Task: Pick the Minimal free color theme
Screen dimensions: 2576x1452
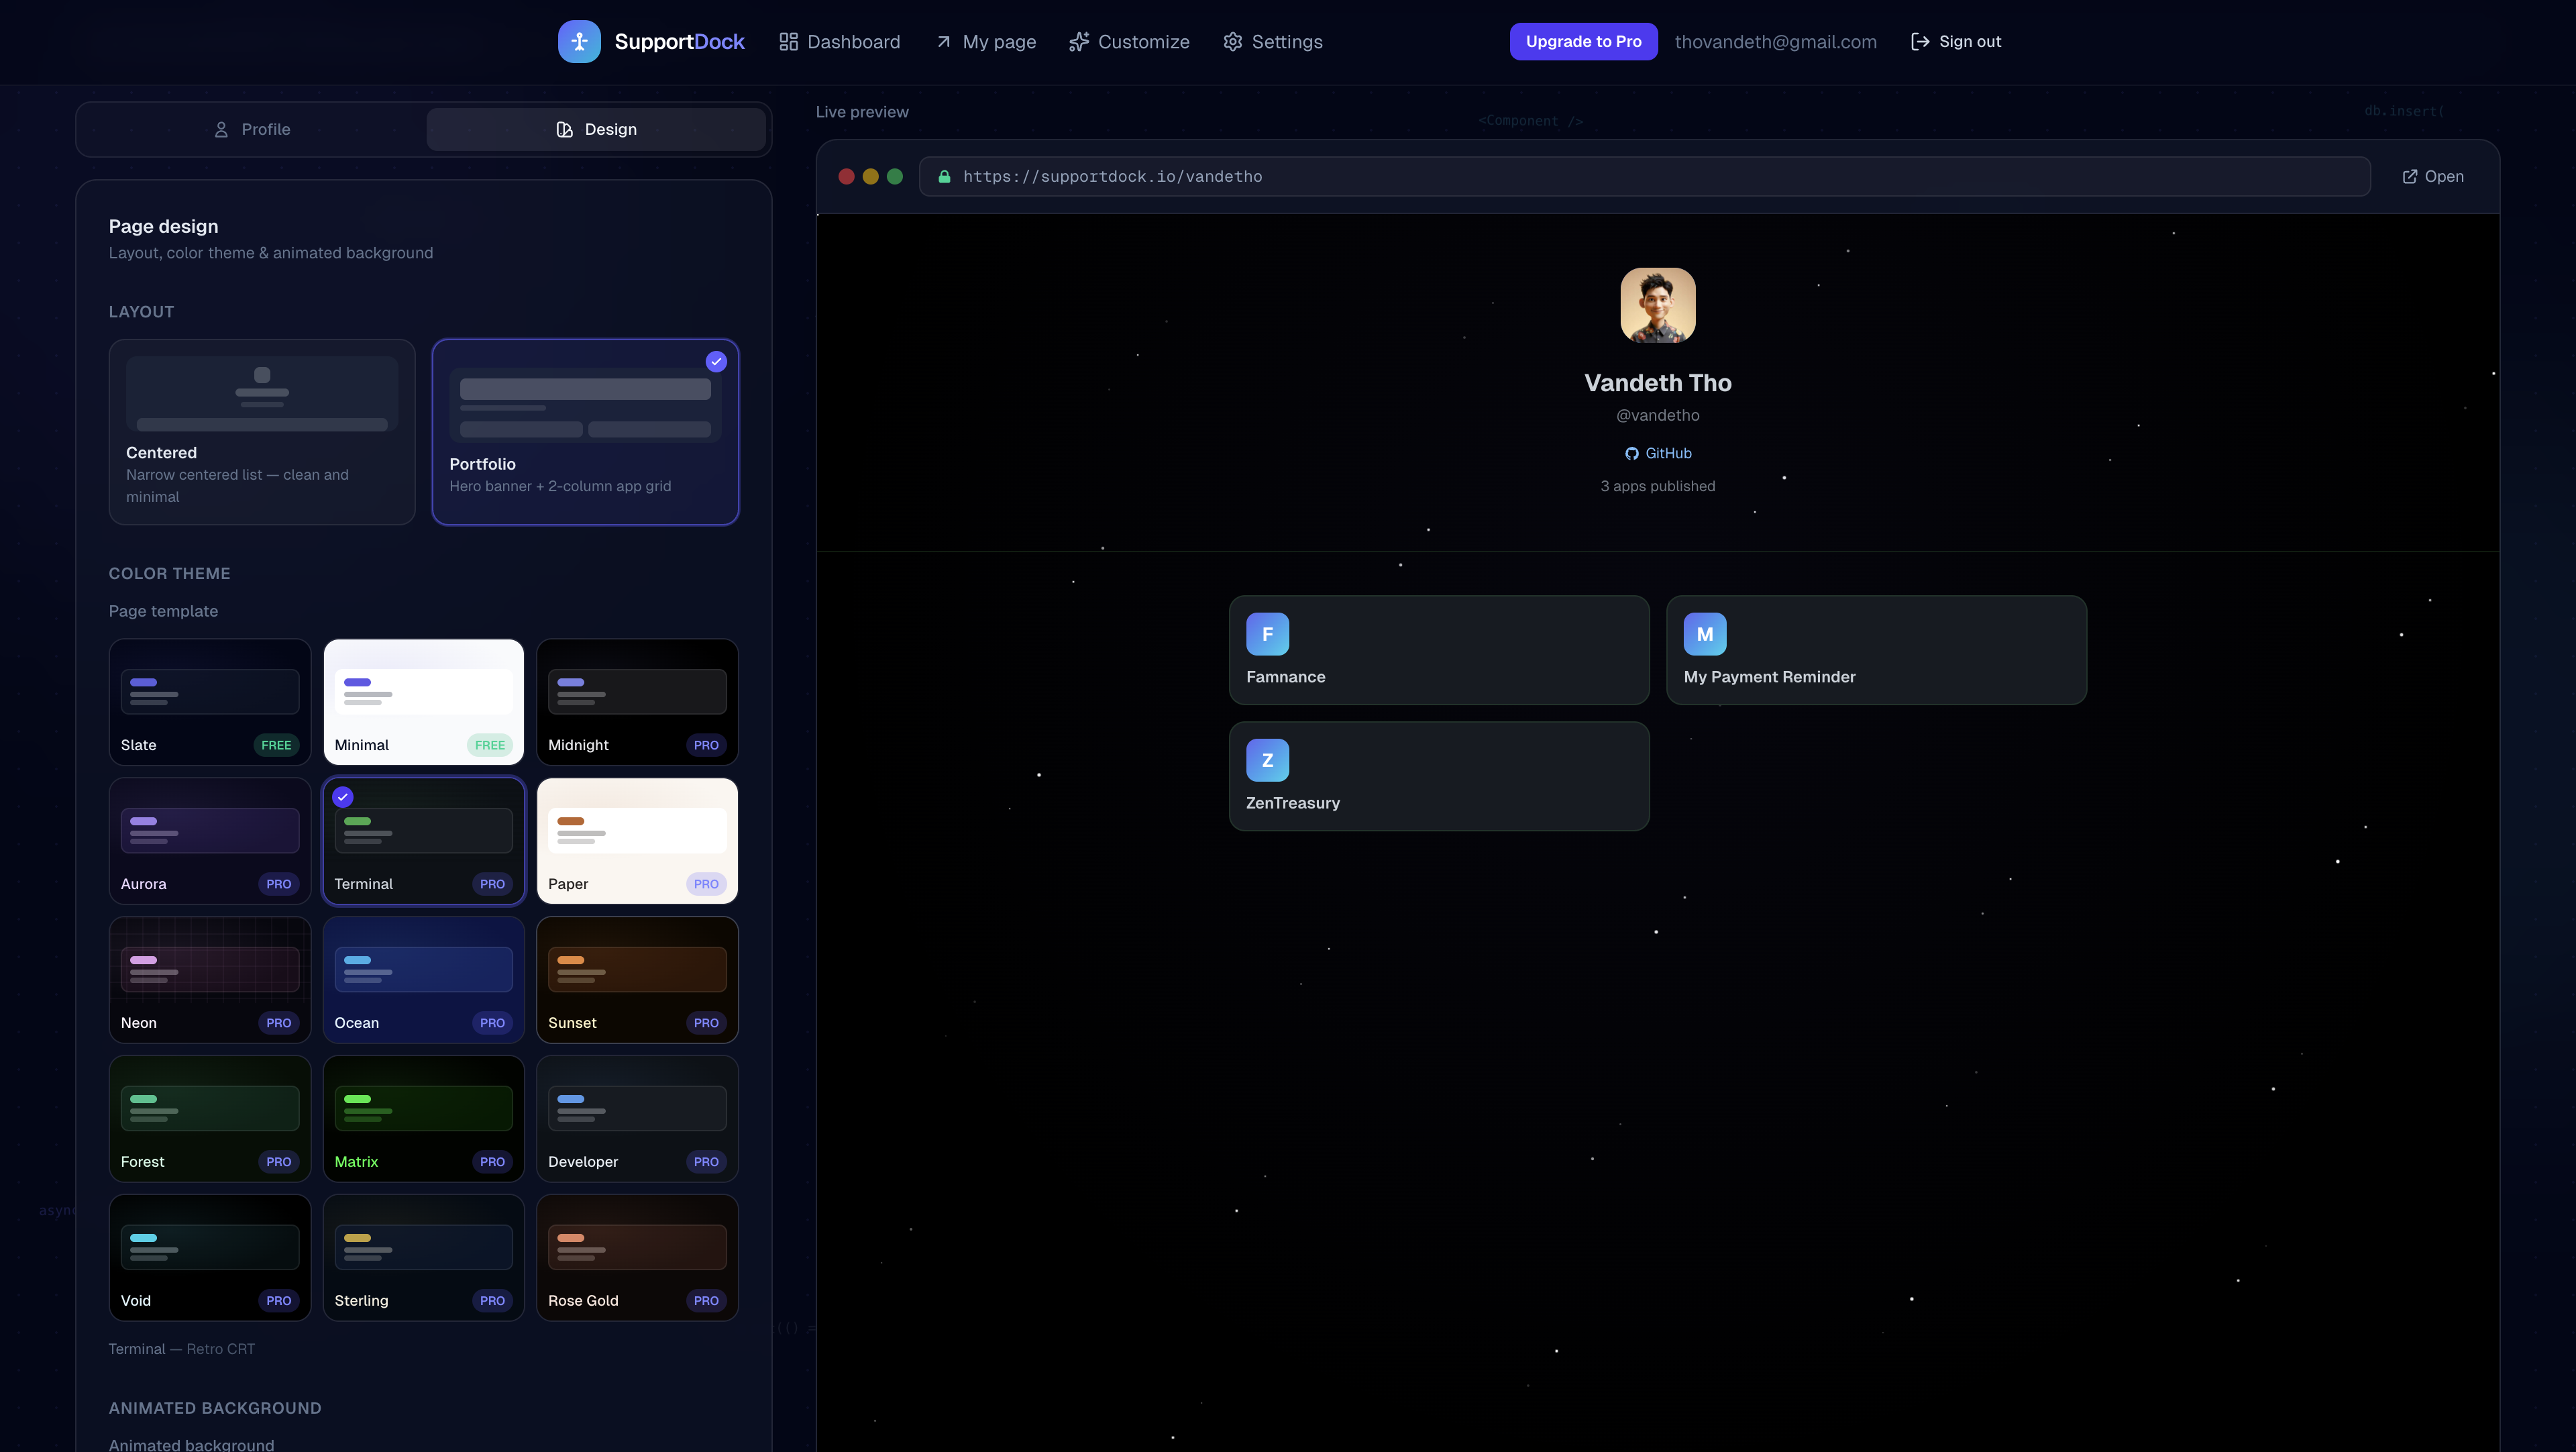Action: click(x=423, y=702)
